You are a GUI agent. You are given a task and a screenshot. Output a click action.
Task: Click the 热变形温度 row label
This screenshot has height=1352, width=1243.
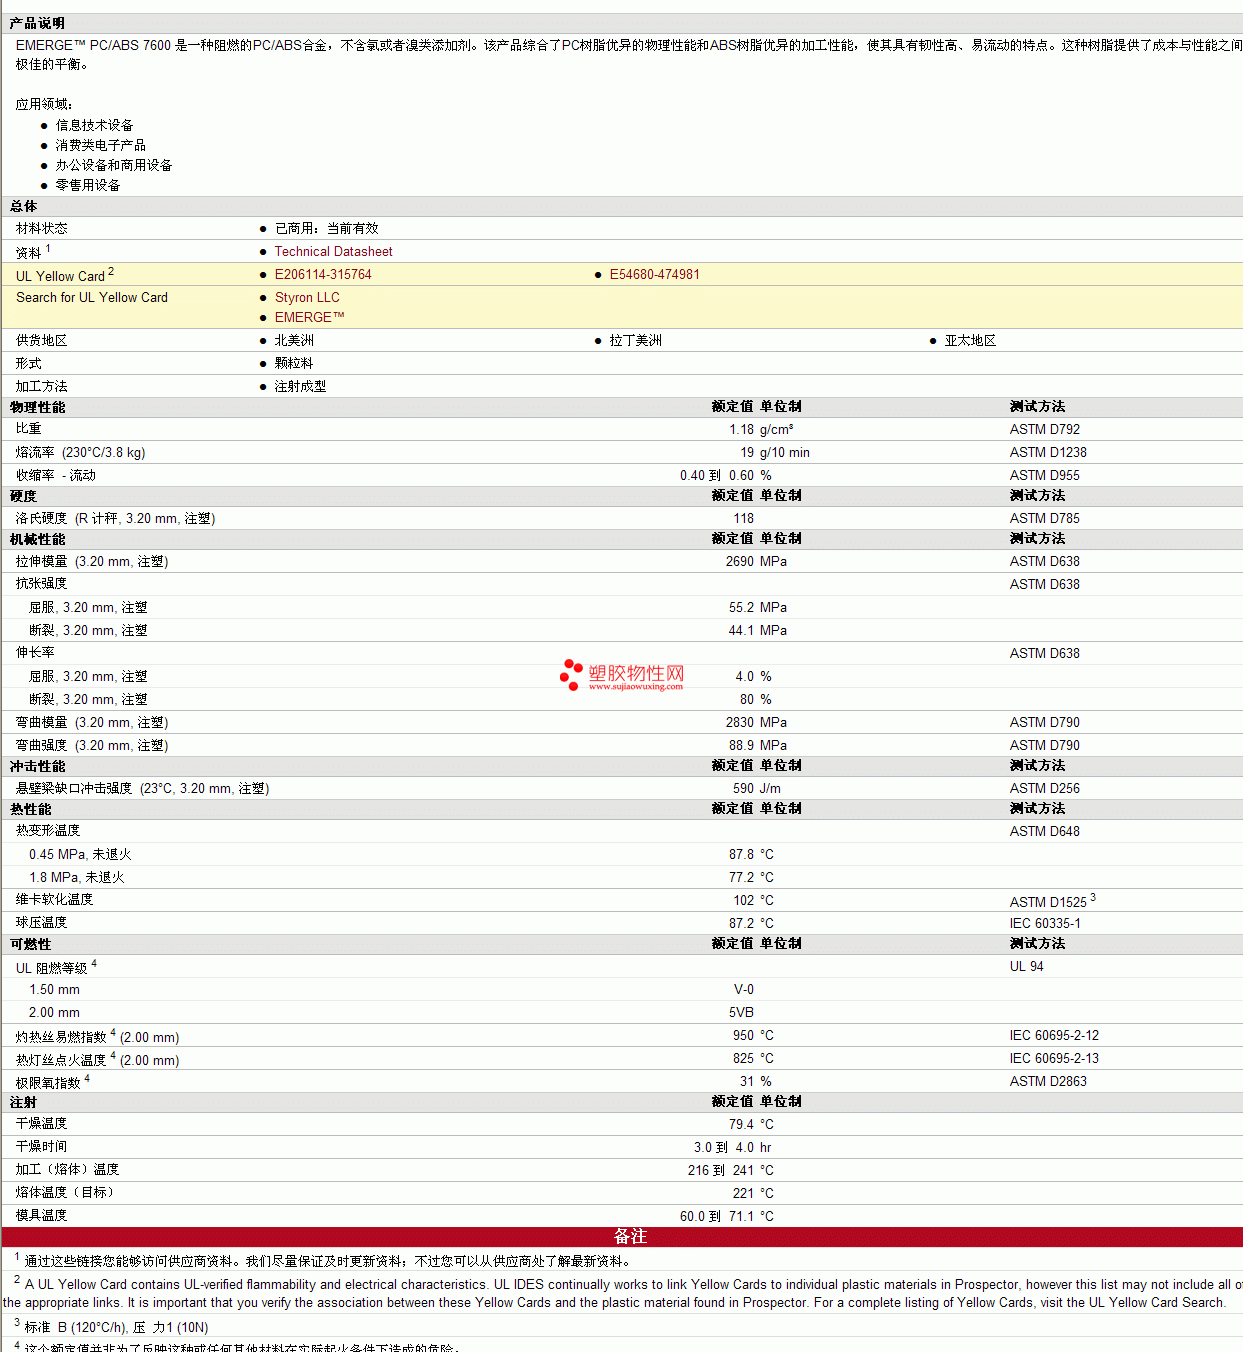[x=48, y=831]
